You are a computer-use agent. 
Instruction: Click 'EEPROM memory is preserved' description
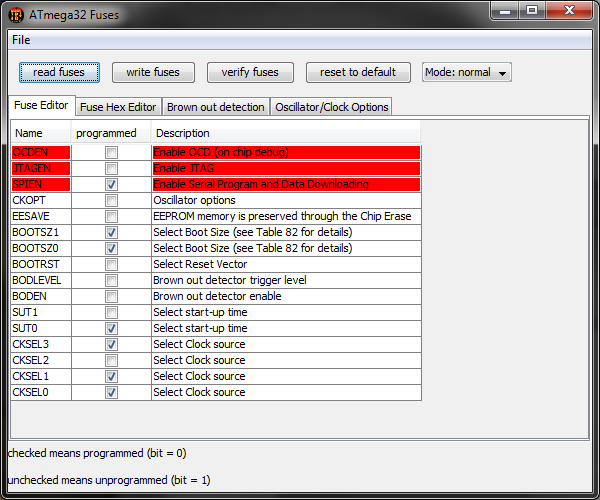(286, 217)
